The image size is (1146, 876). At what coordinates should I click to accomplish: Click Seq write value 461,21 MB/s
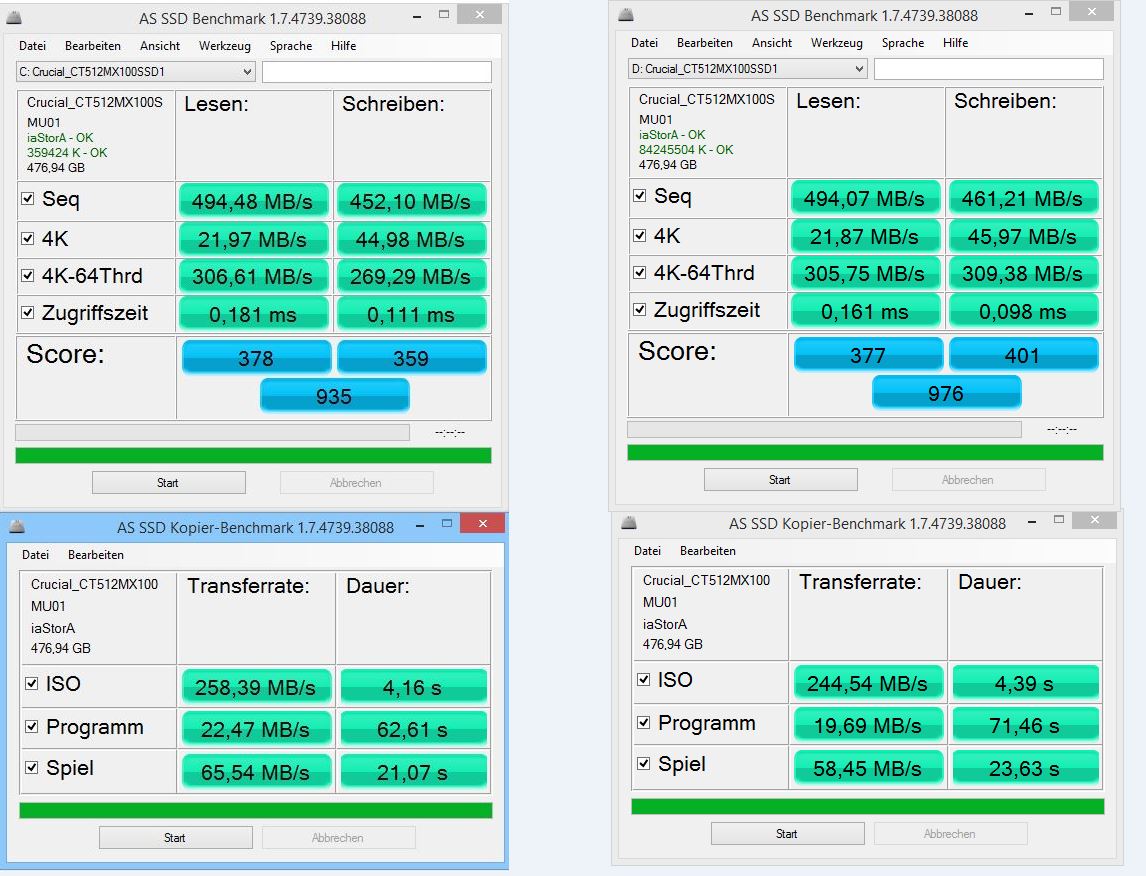1022,198
